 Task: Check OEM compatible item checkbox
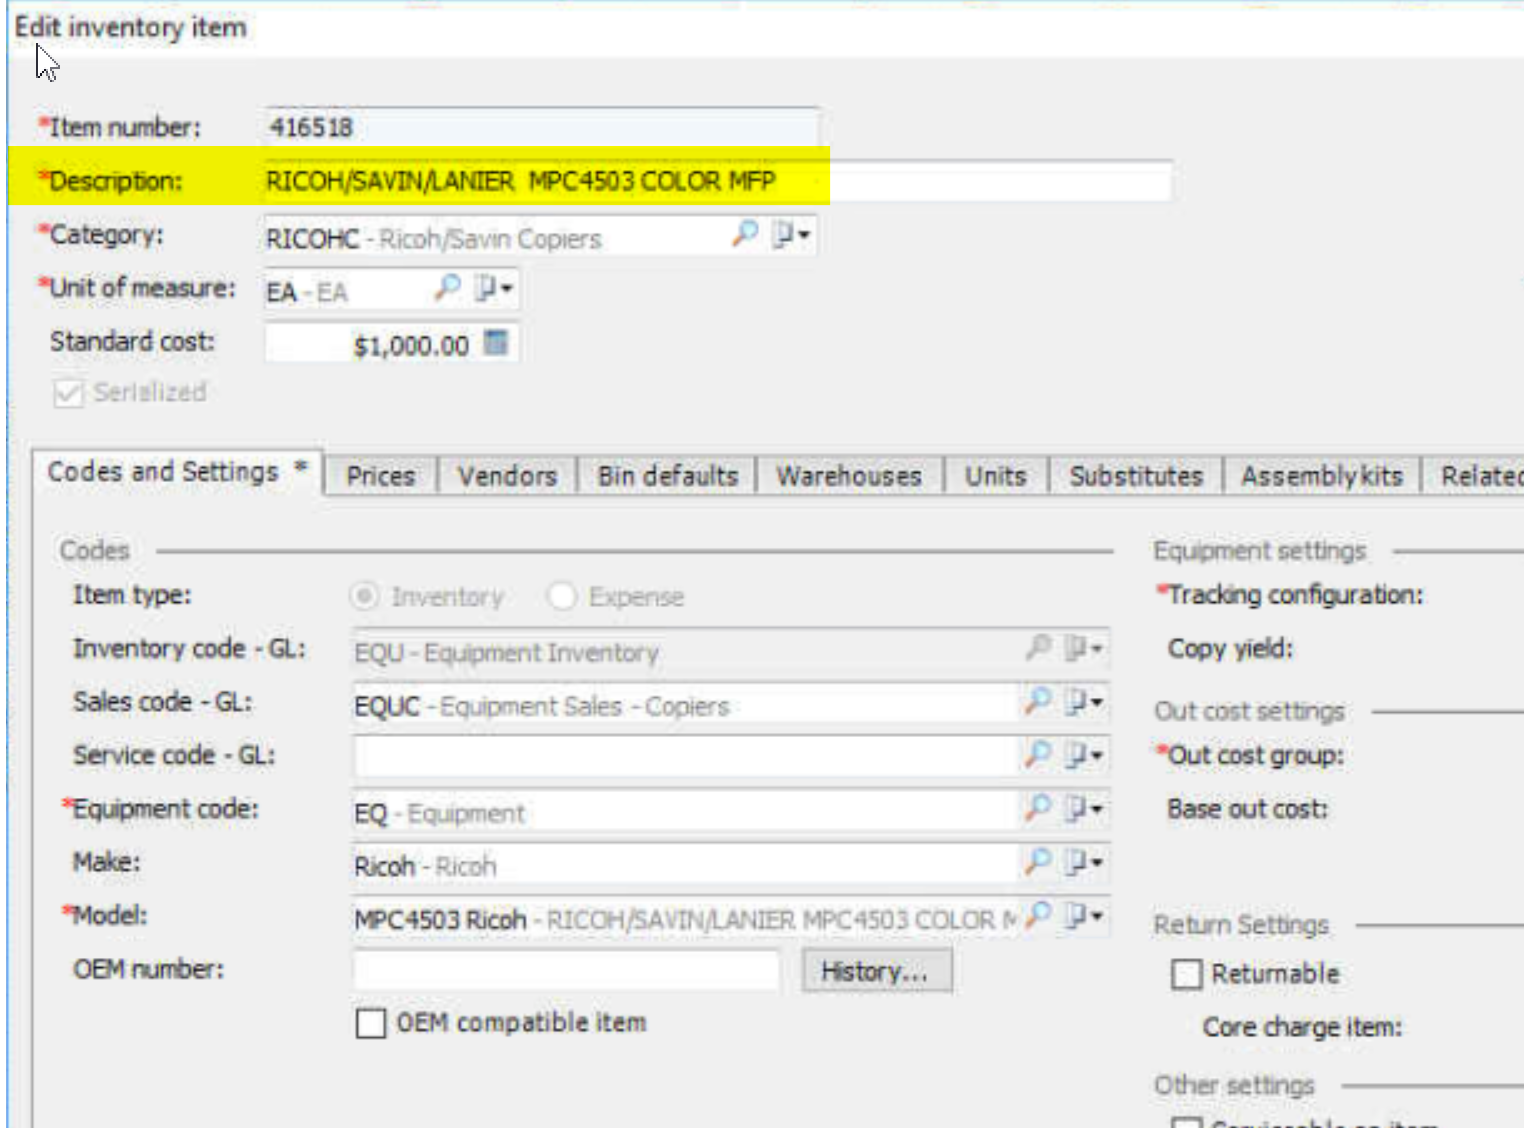(371, 1024)
